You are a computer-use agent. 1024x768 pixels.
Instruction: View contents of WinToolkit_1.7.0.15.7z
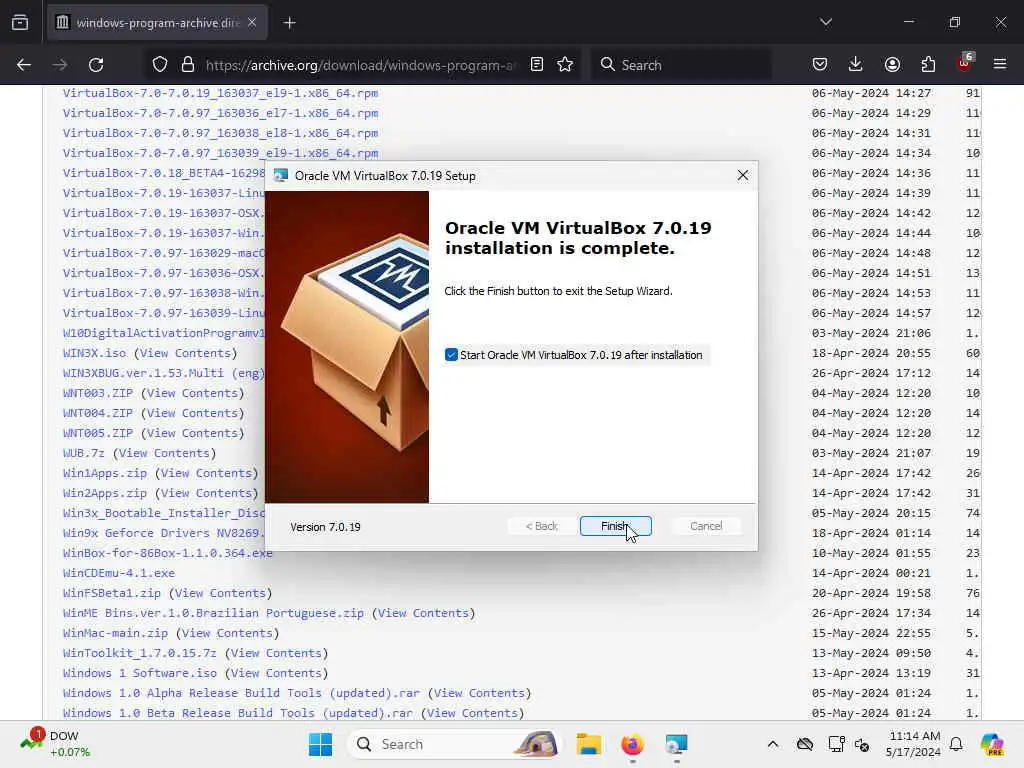coord(276,653)
